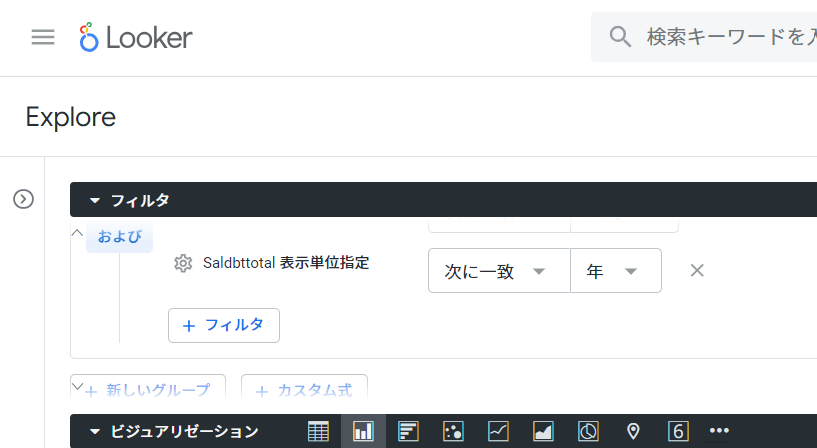Open the hamburger main menu
Screen dimensions: 817x448
[43, 37]
